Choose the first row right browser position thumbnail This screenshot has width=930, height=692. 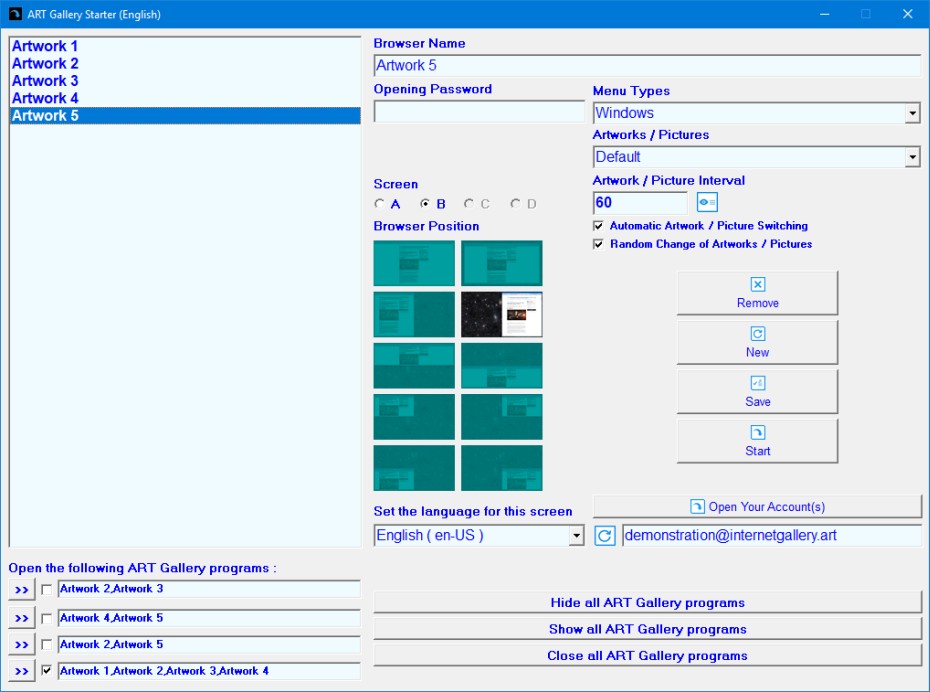pos(502,263)
